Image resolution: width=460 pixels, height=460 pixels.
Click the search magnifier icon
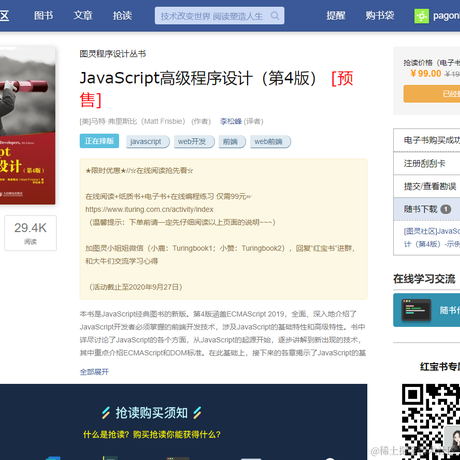coord(275,16)
